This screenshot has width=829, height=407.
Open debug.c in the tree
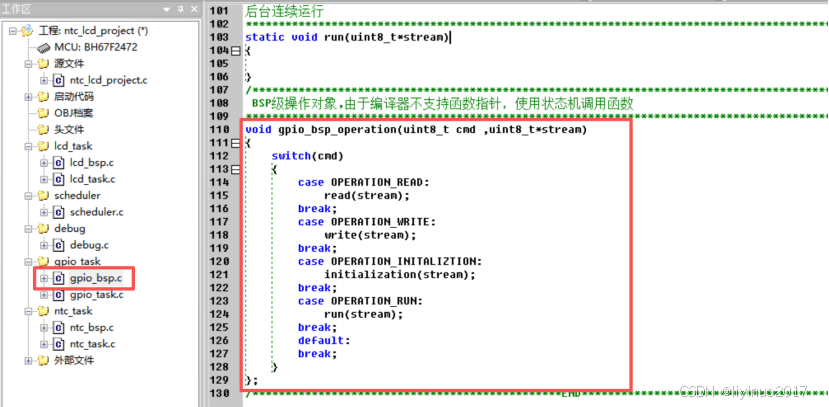[89, 245]
